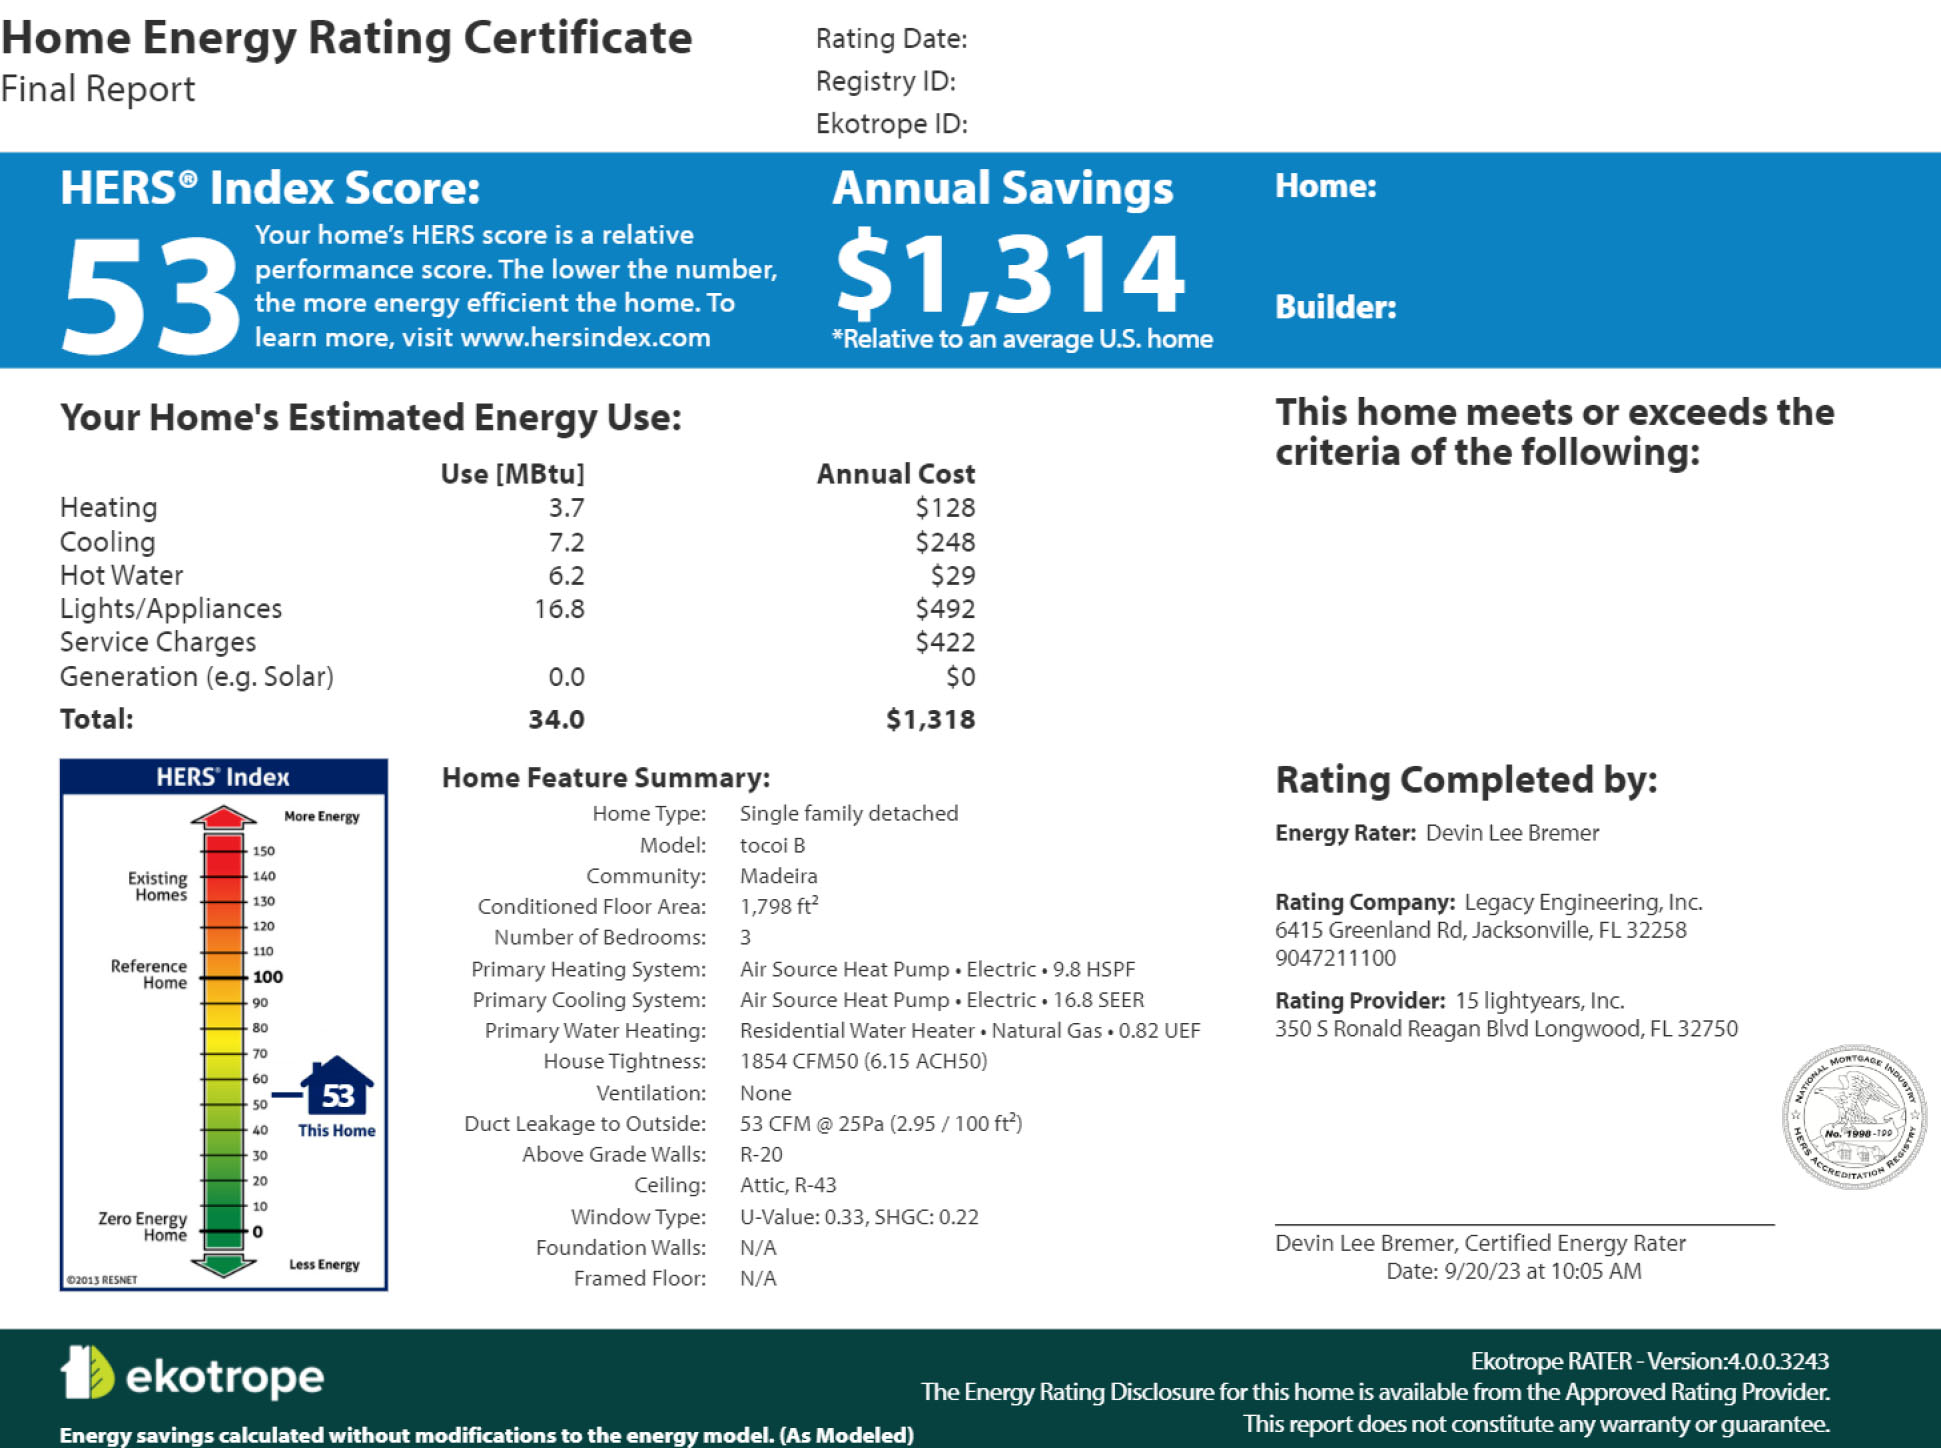Click the HERS accreditation registry seal
The height and width of the screenshot is (1448, 1941).
[x=1855, y=1117]
